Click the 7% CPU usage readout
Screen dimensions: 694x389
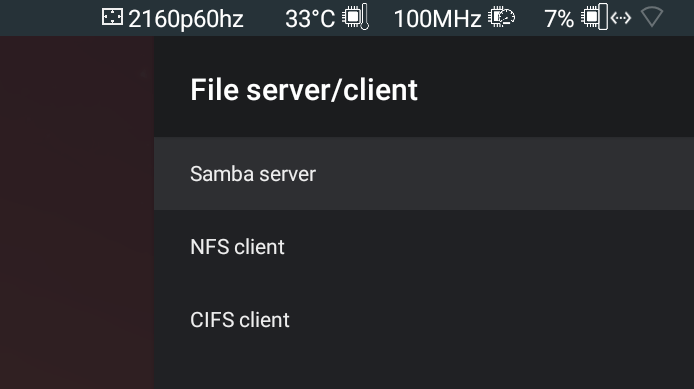559,19
